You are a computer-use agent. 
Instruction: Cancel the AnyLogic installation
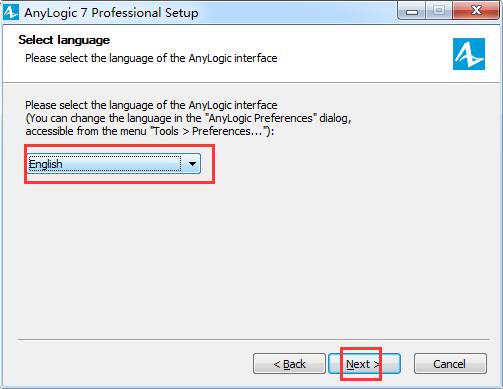(x=450, y=364)
